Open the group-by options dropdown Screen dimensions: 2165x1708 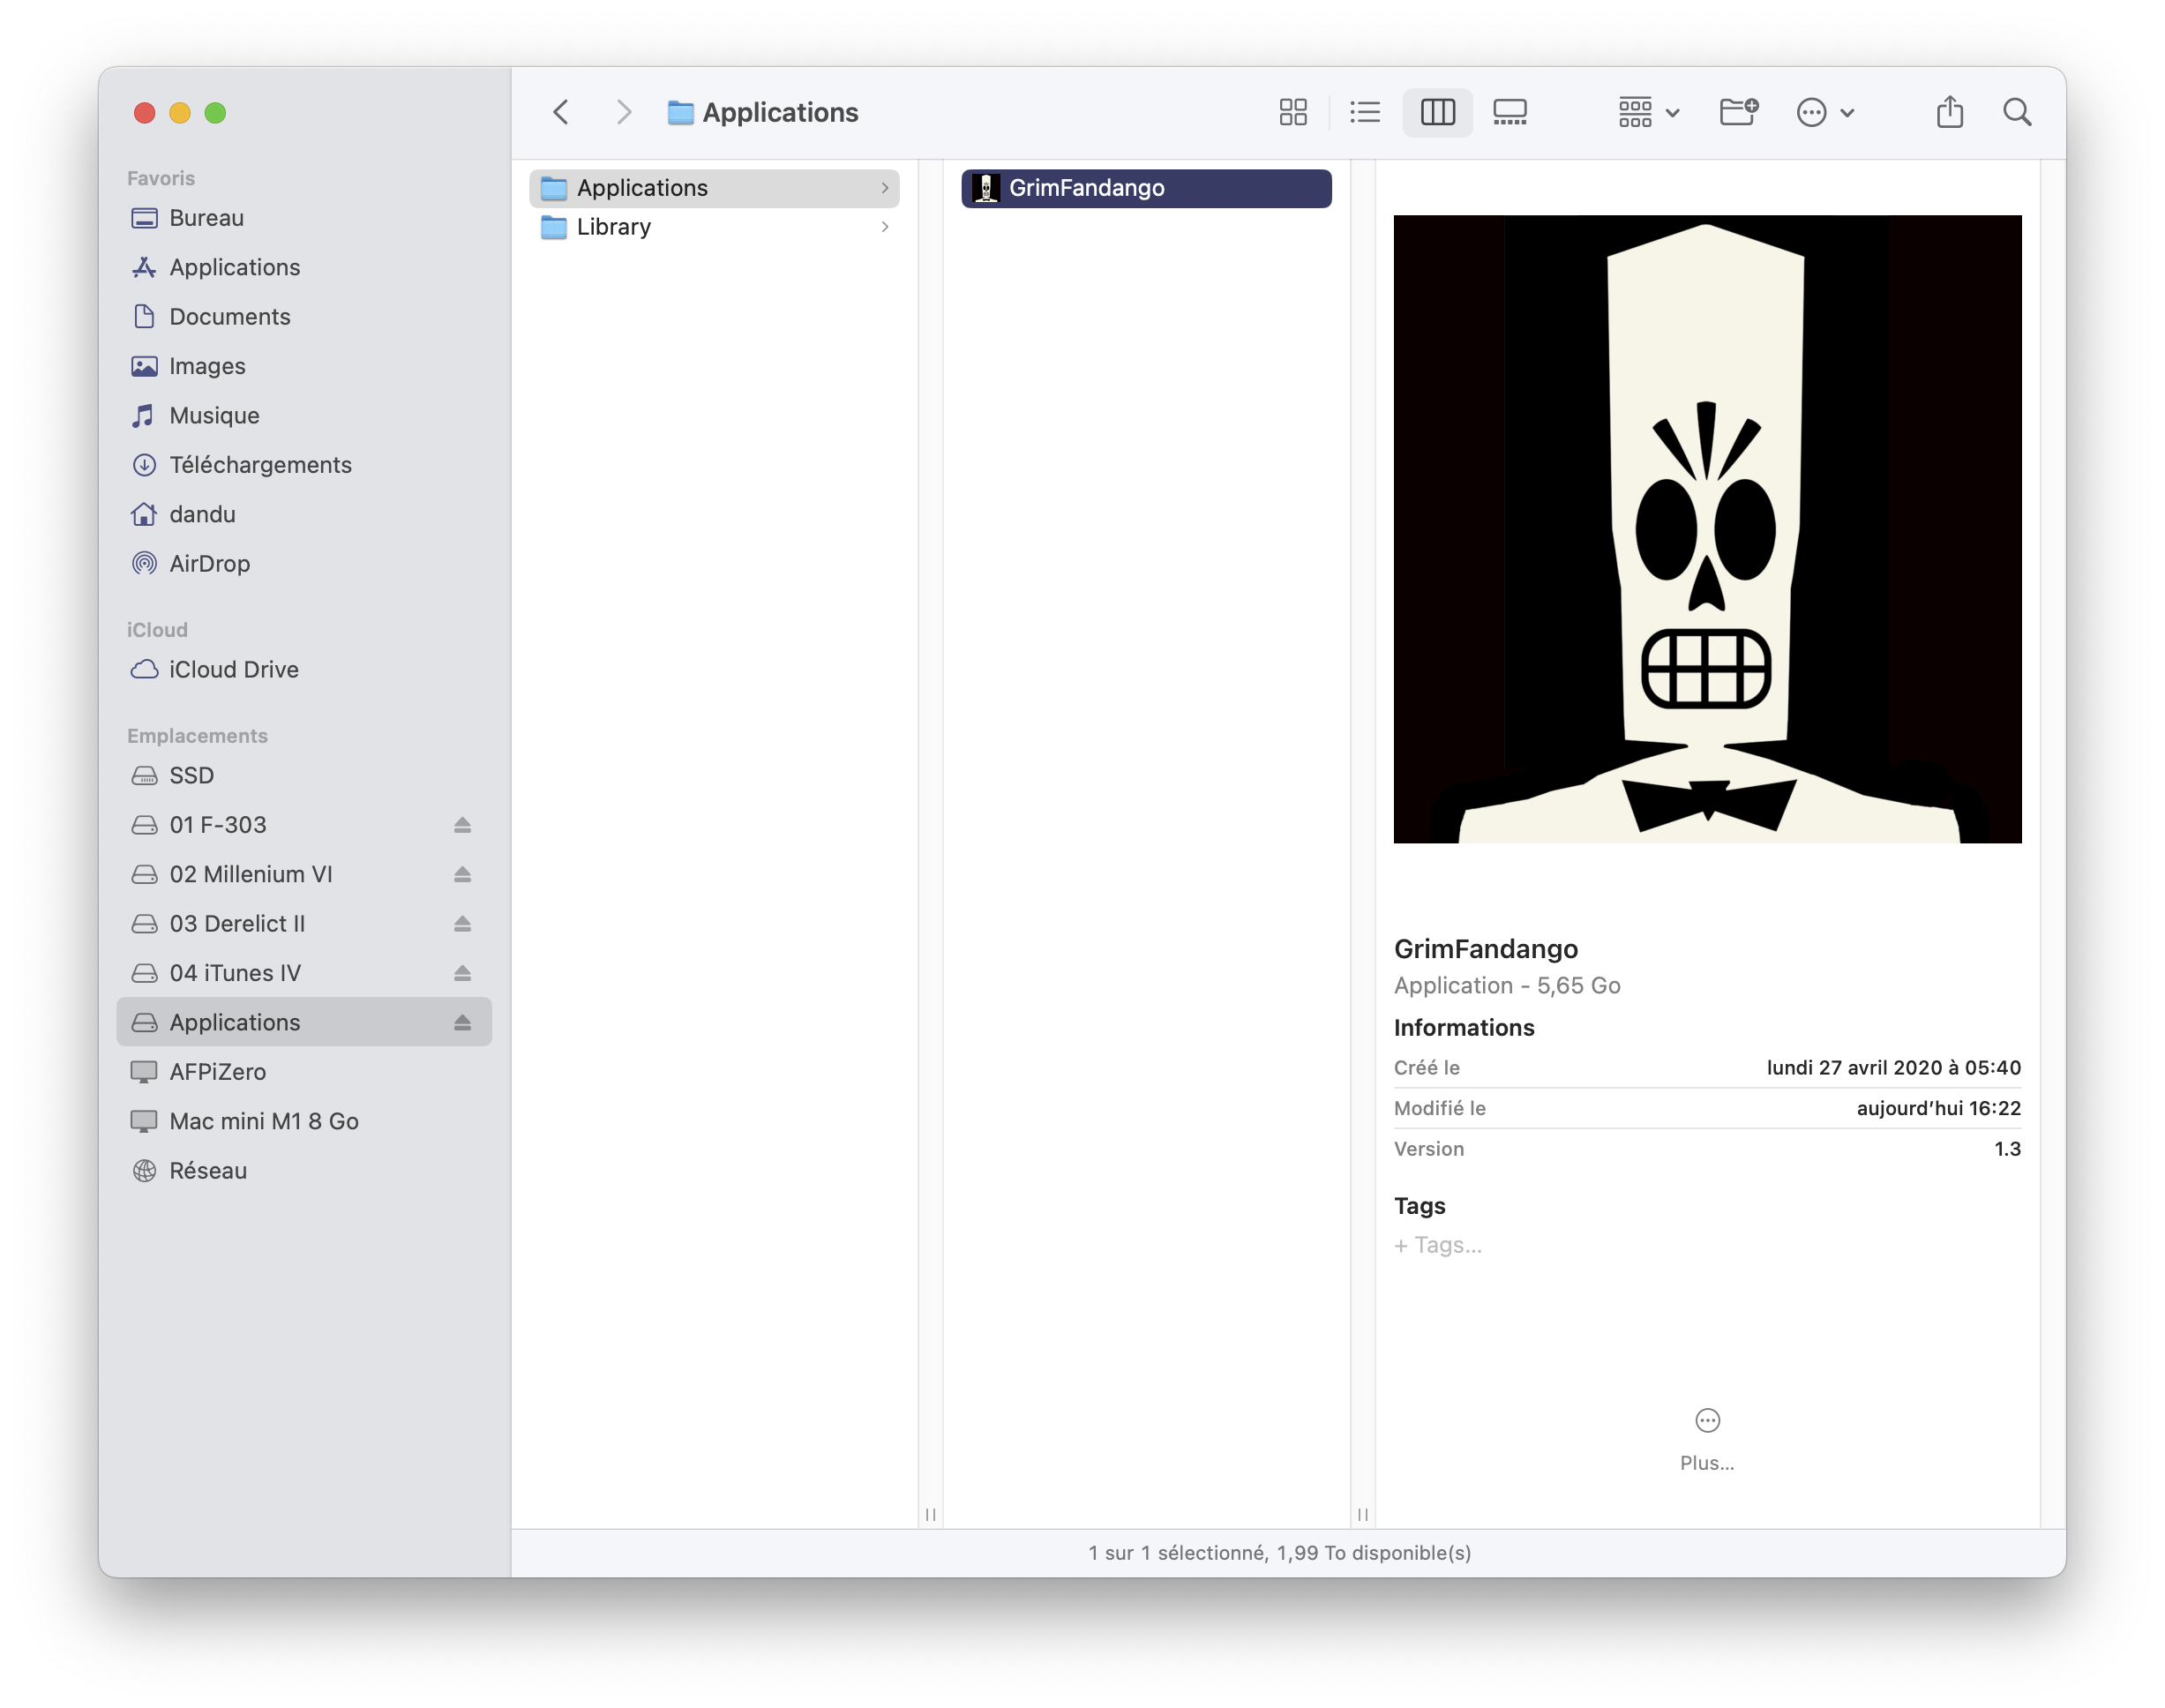[x=1648, y=112]
